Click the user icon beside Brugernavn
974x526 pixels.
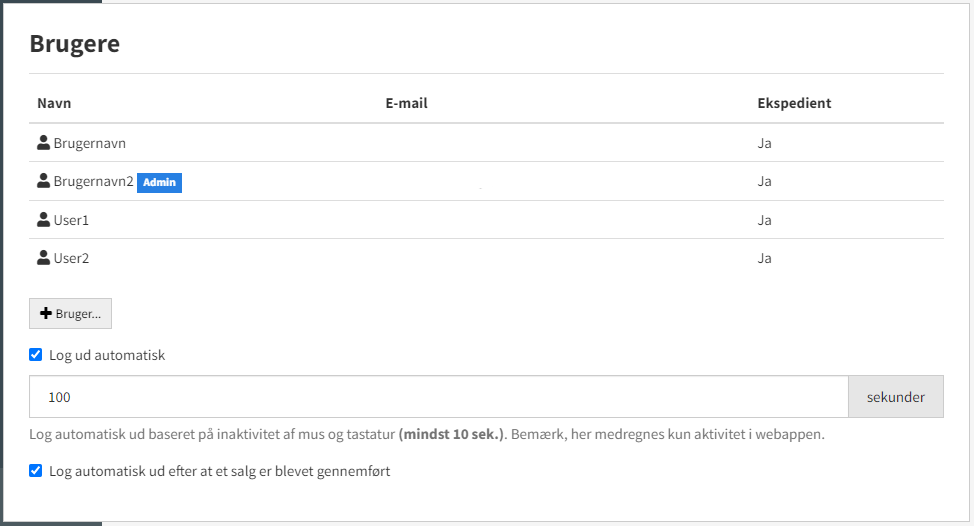click(43, 143)
